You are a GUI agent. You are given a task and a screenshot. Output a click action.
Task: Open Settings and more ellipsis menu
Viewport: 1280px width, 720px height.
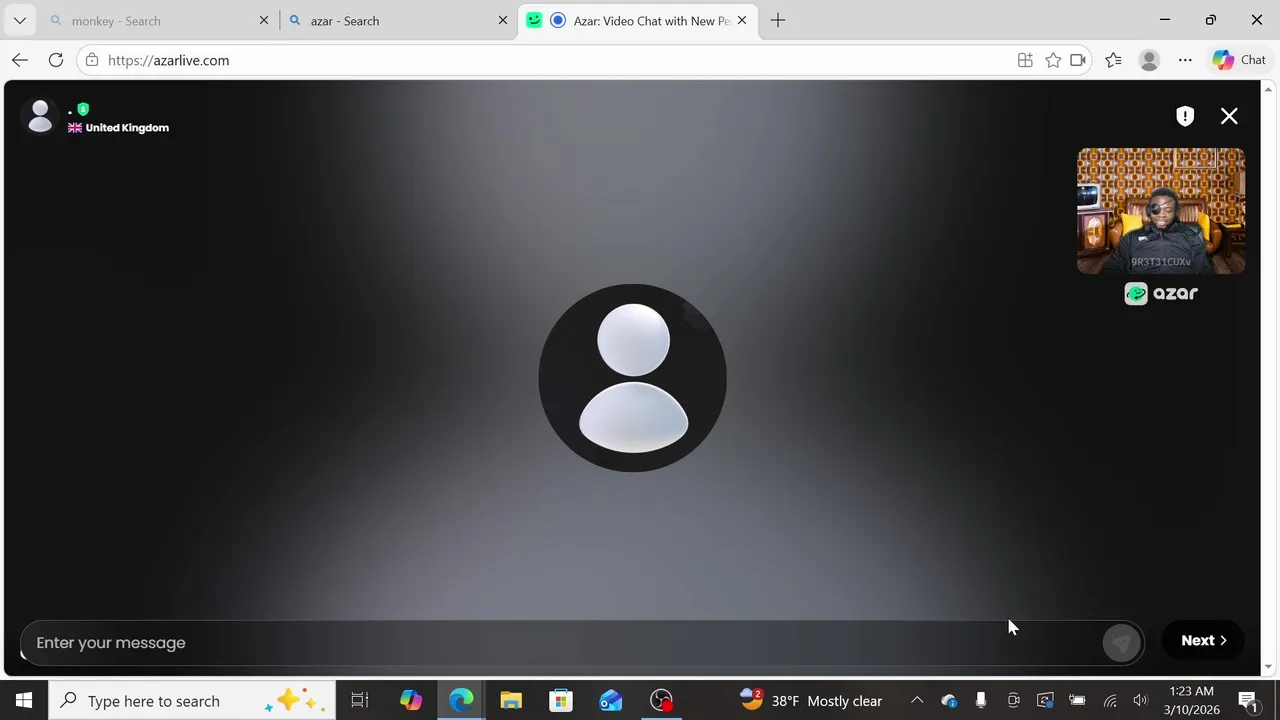click(1185, 60)
